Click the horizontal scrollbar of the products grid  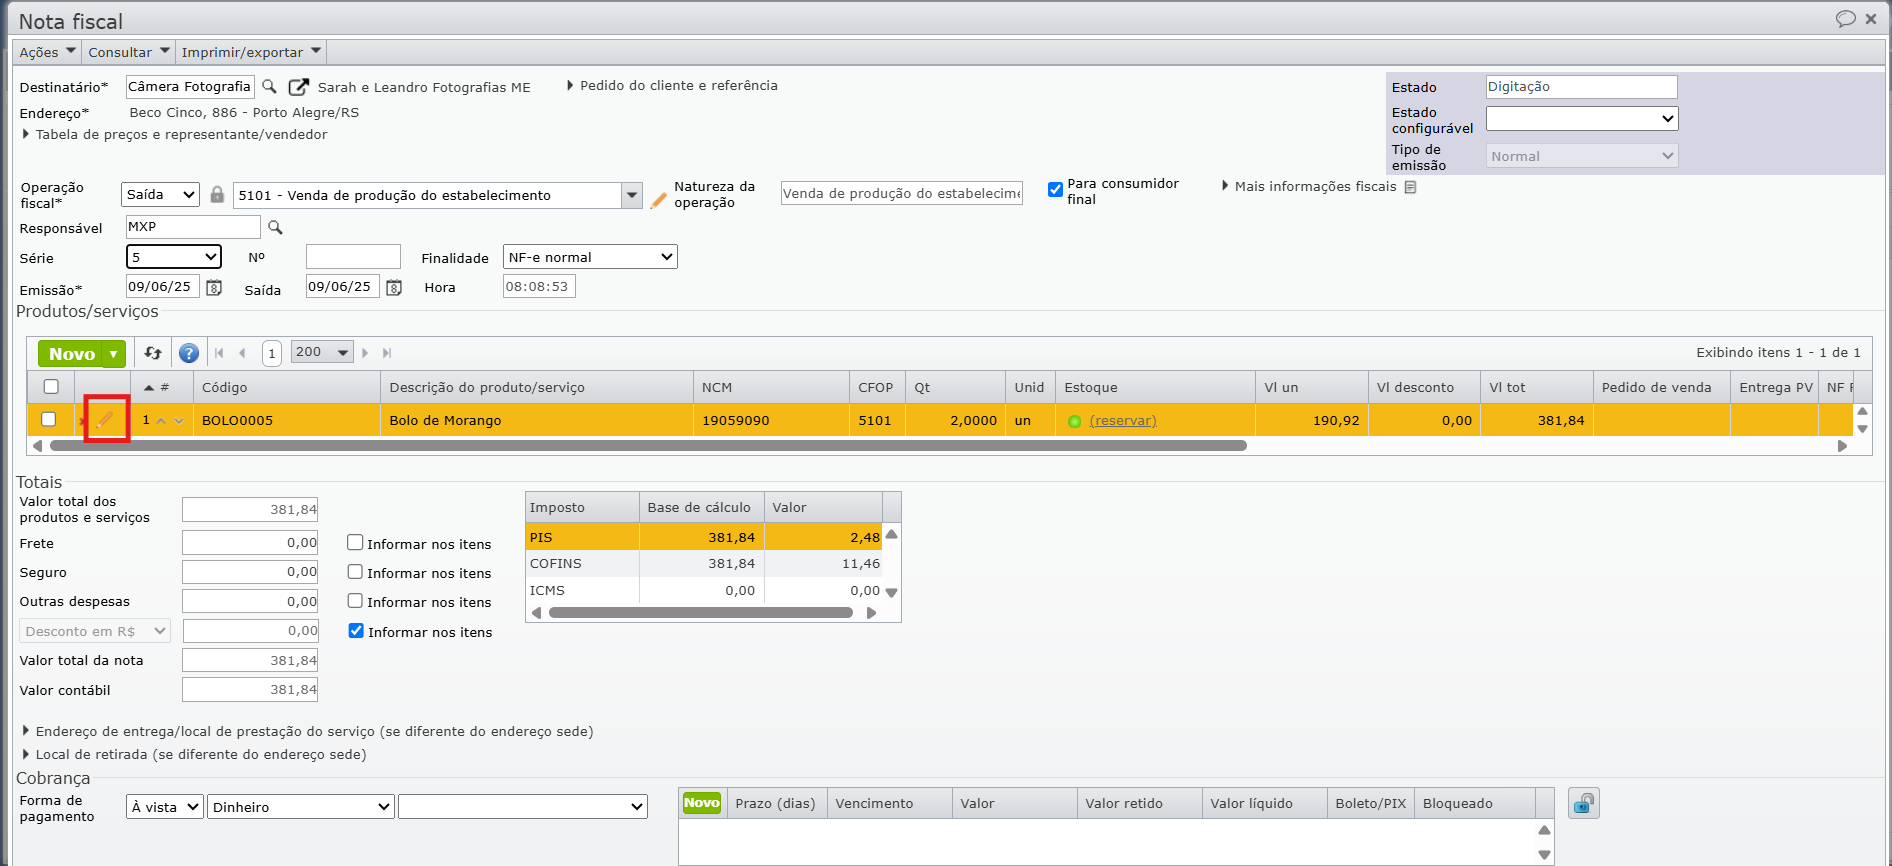pyautogui.click(x=648, y=446)
